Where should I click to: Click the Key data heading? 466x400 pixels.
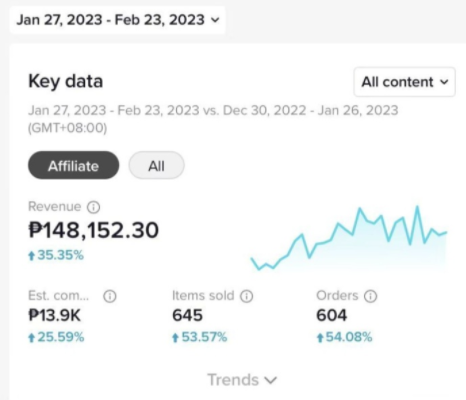[x=66, y=81]
